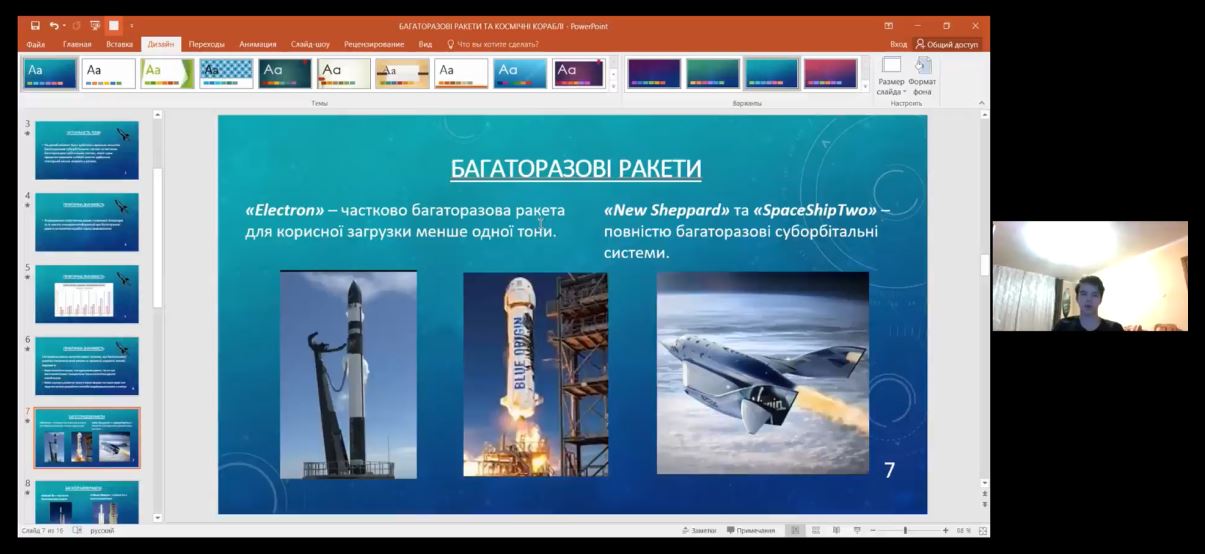
Task: Collapse the ribbon with the arrow
Action: [981, 103]
